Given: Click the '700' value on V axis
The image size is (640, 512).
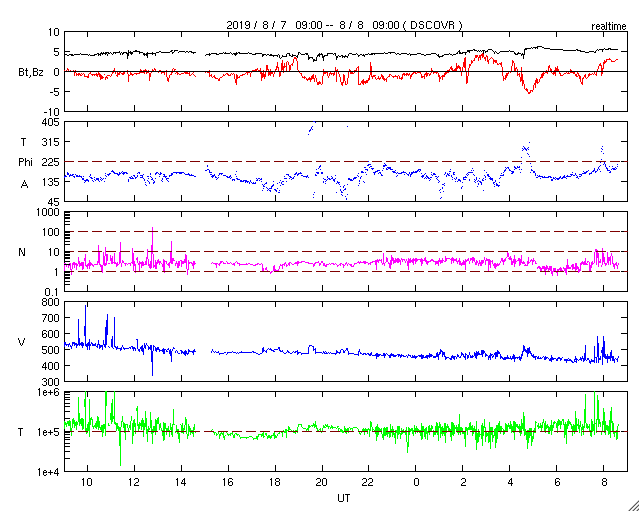Looking at the screenshot, I should coord(51,318).
